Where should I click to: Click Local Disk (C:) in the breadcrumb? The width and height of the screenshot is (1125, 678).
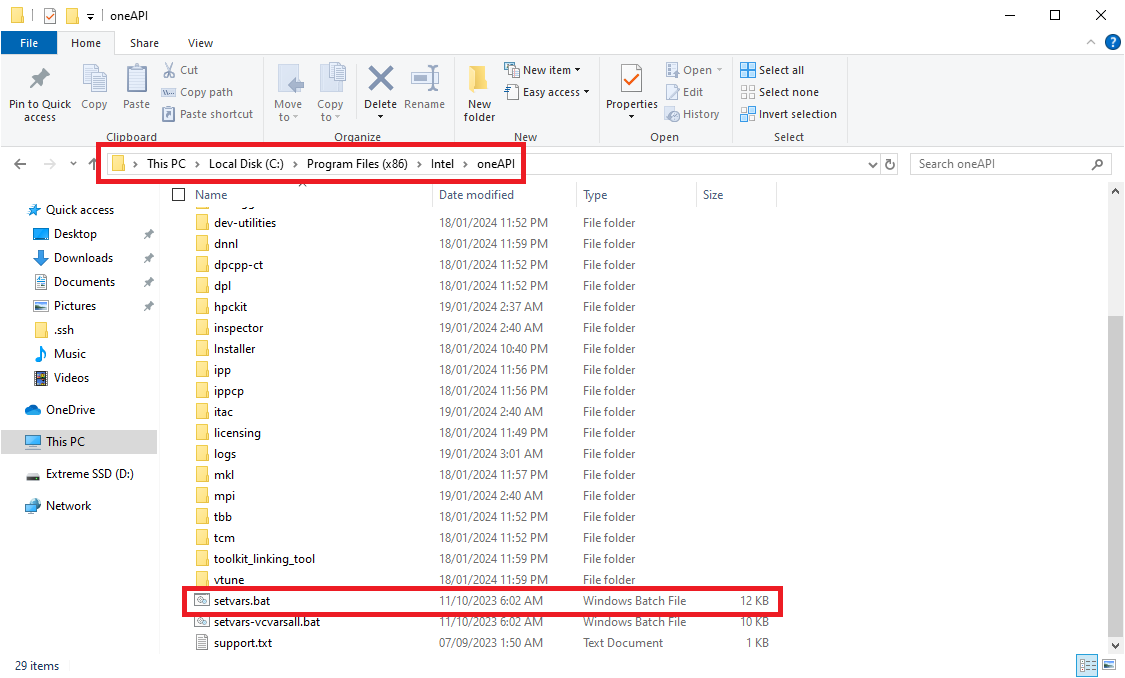pyautogui.click(x=246, y=164)
